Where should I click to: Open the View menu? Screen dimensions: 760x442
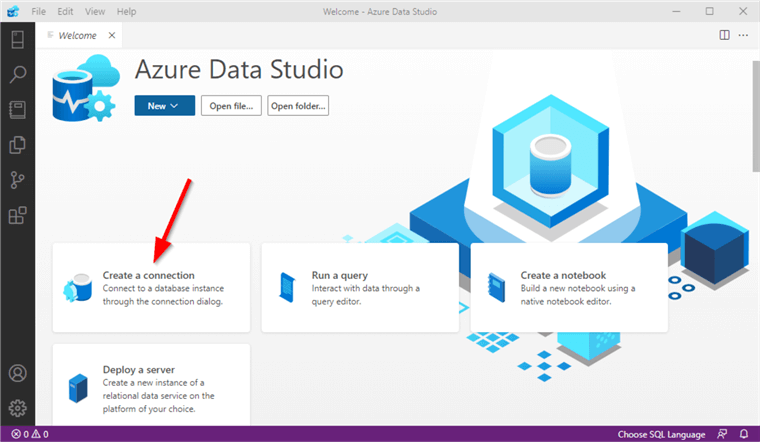click(x=95, y=11)
